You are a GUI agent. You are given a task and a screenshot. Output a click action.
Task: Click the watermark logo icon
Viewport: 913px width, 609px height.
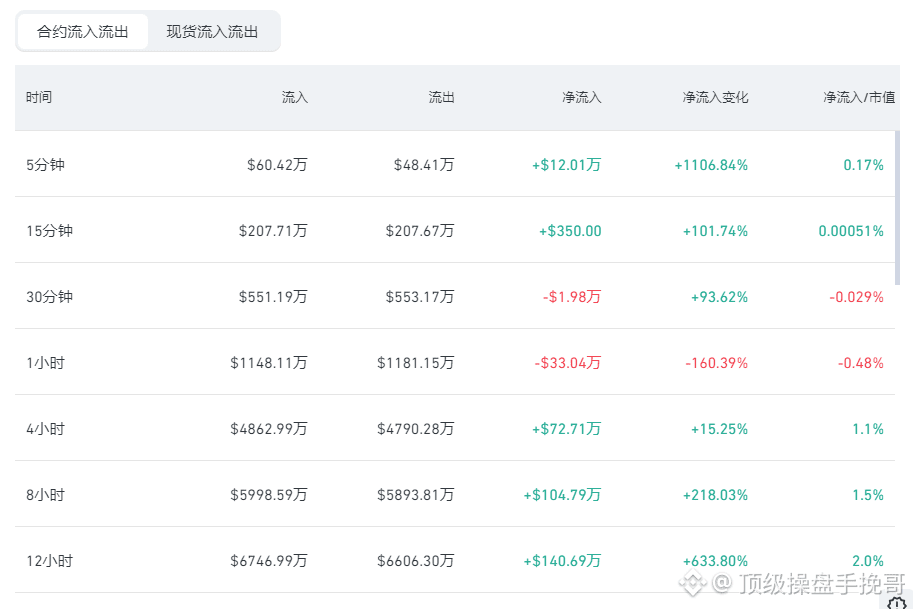click(693, 583)
